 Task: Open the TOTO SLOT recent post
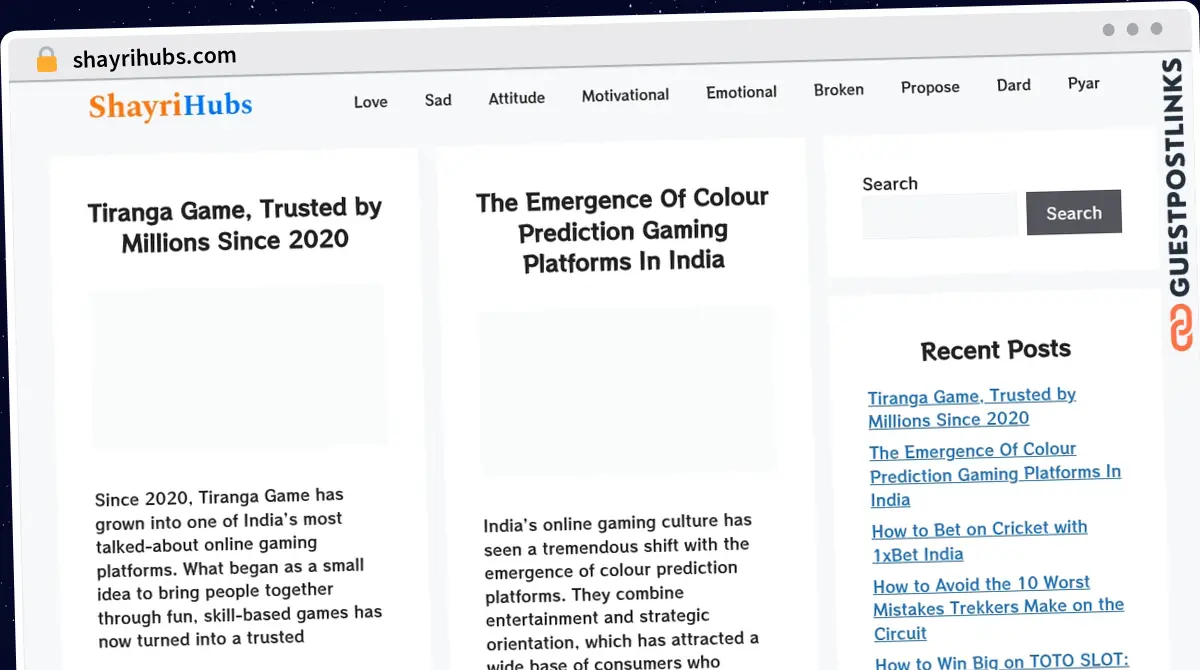click(x=1000, y=662)
